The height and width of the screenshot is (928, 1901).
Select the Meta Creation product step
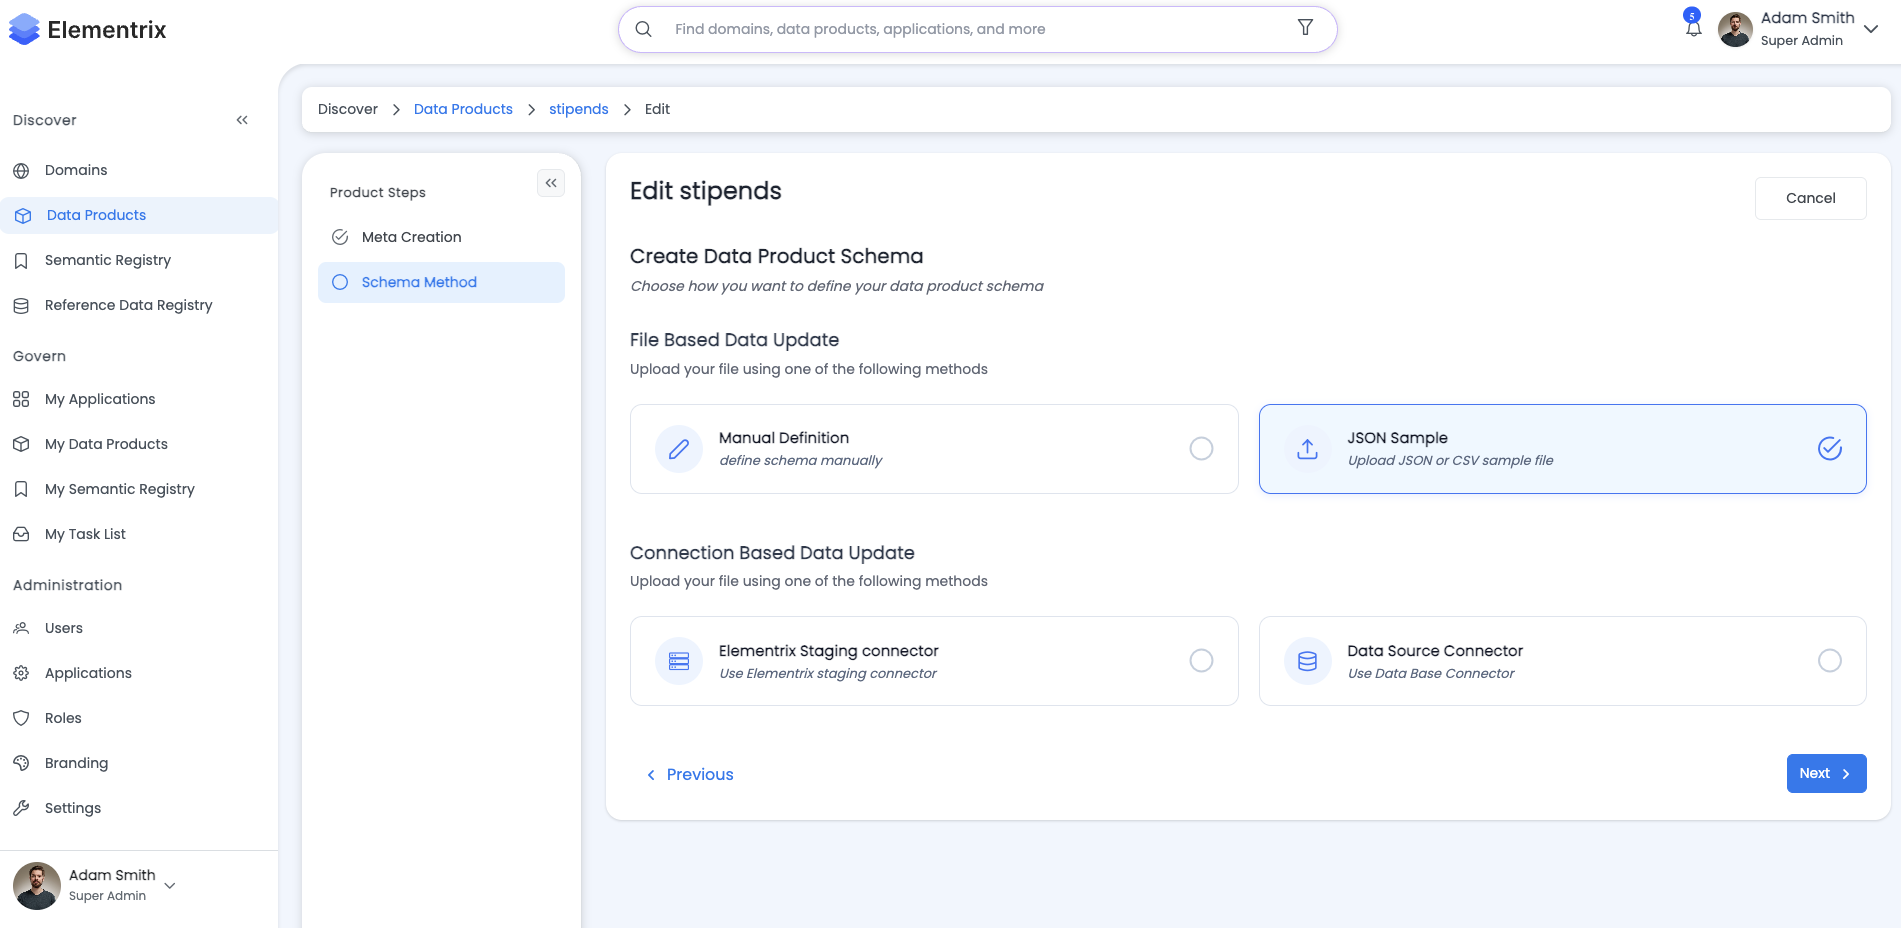click(x=411, y=237)
